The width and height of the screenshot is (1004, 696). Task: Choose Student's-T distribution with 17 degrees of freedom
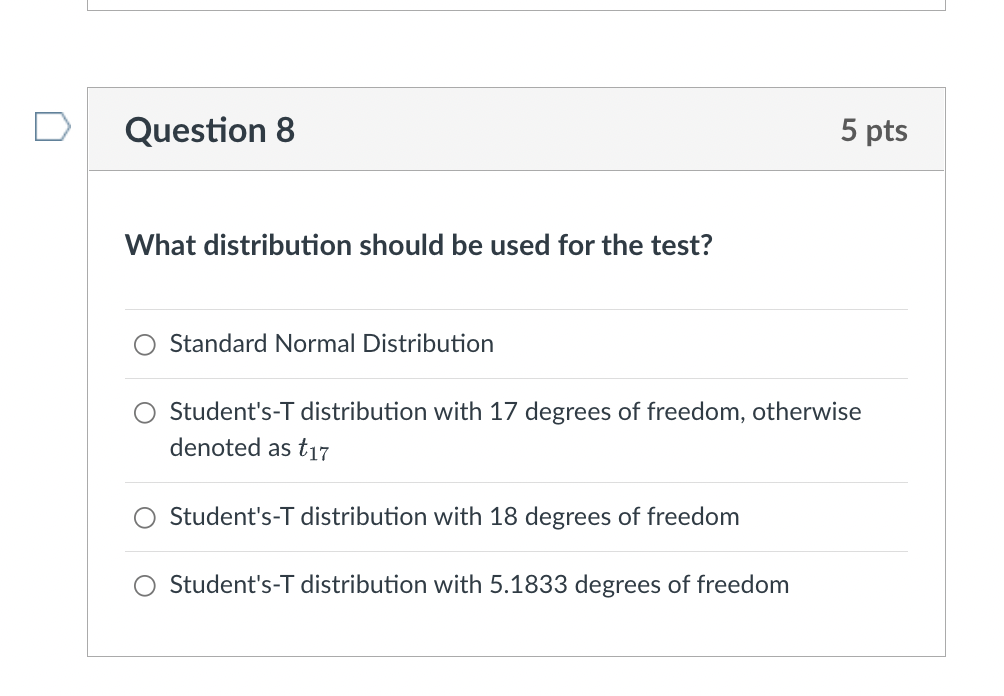pyautogui.click(x=145, y=412)
